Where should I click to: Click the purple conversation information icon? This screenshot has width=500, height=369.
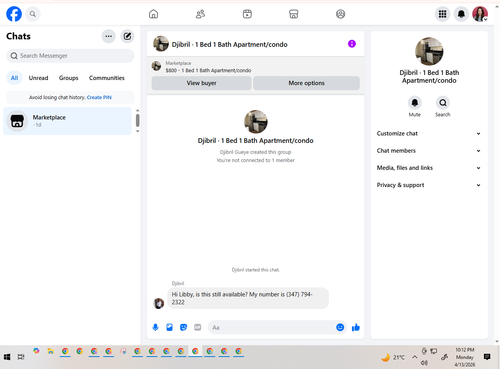[x=352, y=44]
